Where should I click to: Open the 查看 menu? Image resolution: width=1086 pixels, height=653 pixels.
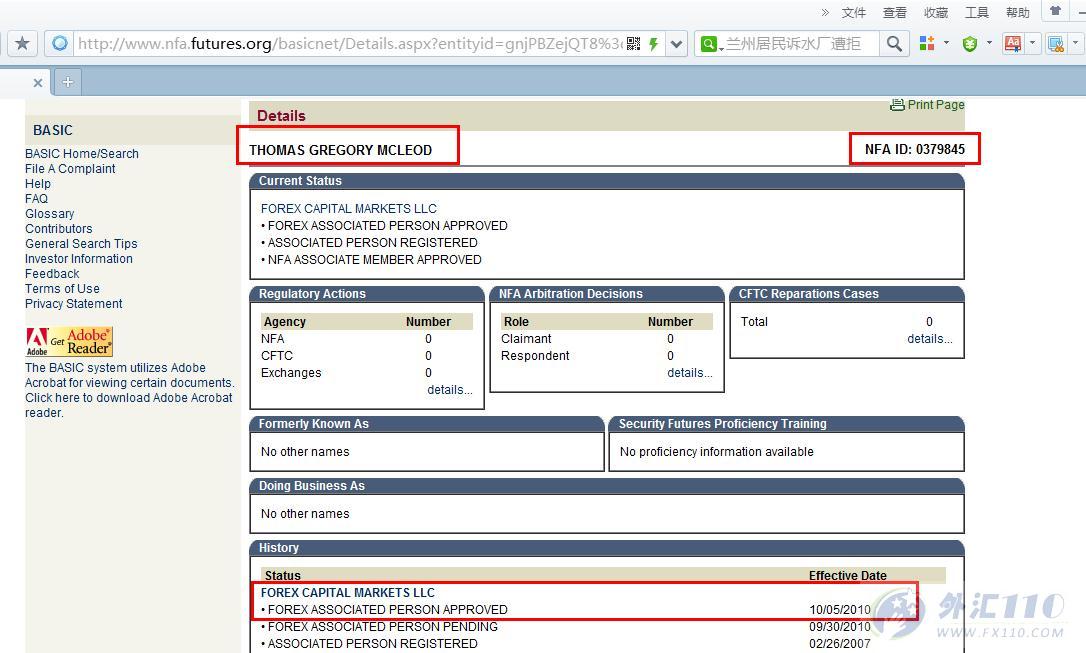point(894,12)
